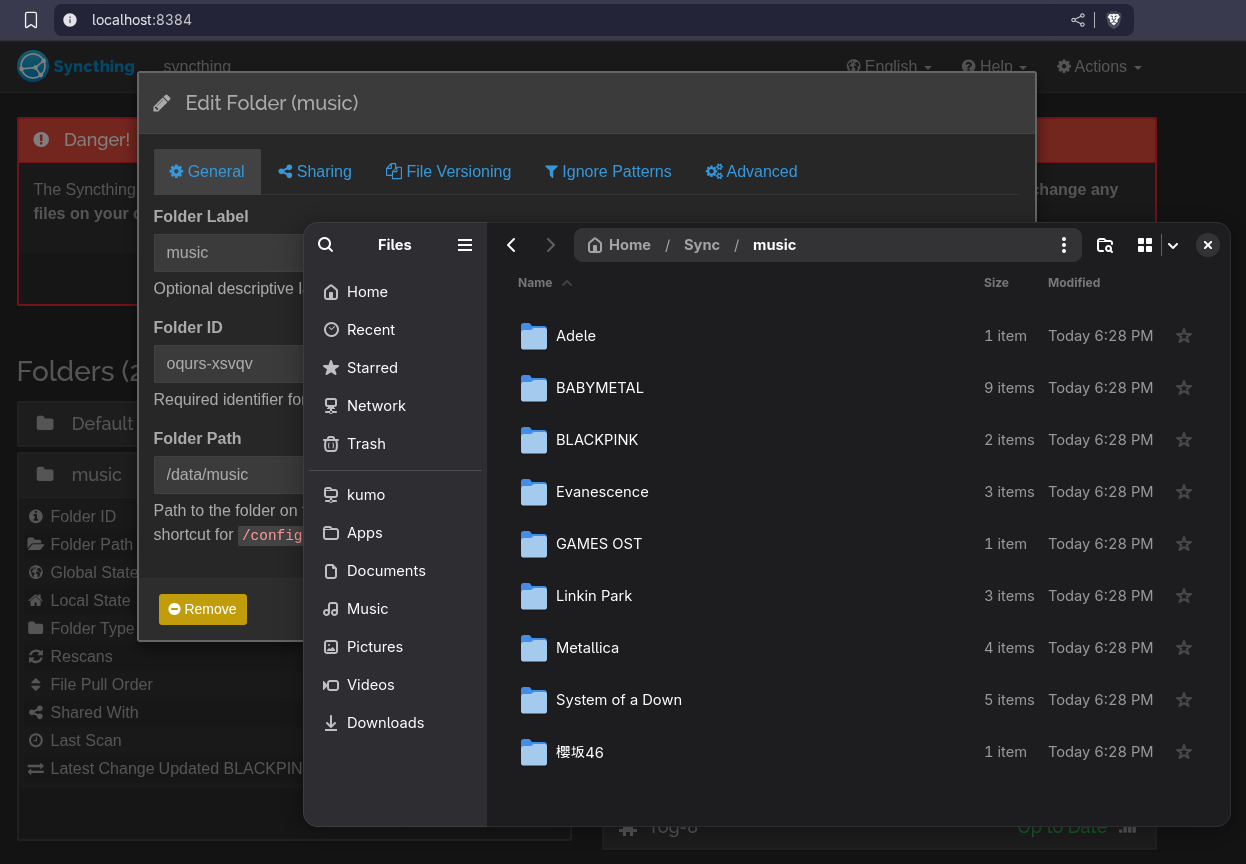This screenshot has height=864, width=1246.
Task: Click the browser bookmark icon
Action: pos(31,20)
